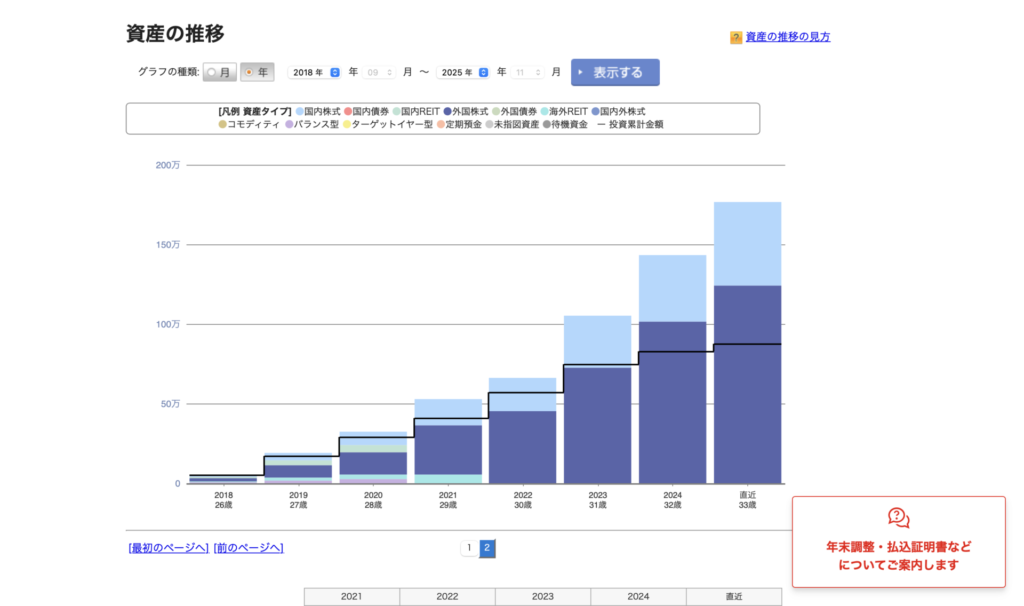
Task: Follow the 前のページへ link
Action: click(248, 548)
